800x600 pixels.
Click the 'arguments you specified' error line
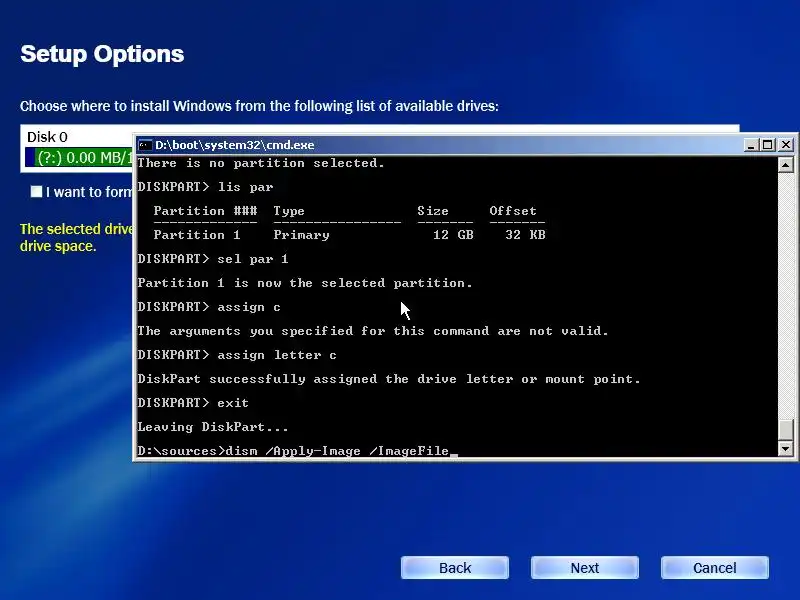[373, 331]
